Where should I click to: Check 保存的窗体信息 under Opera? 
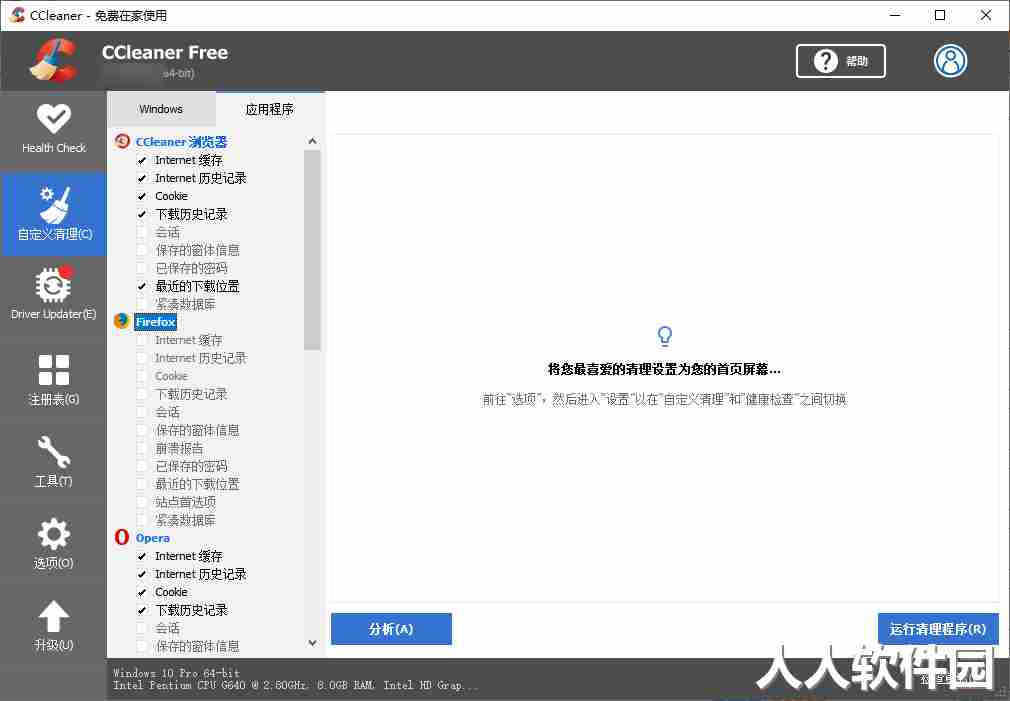[142, 646]
